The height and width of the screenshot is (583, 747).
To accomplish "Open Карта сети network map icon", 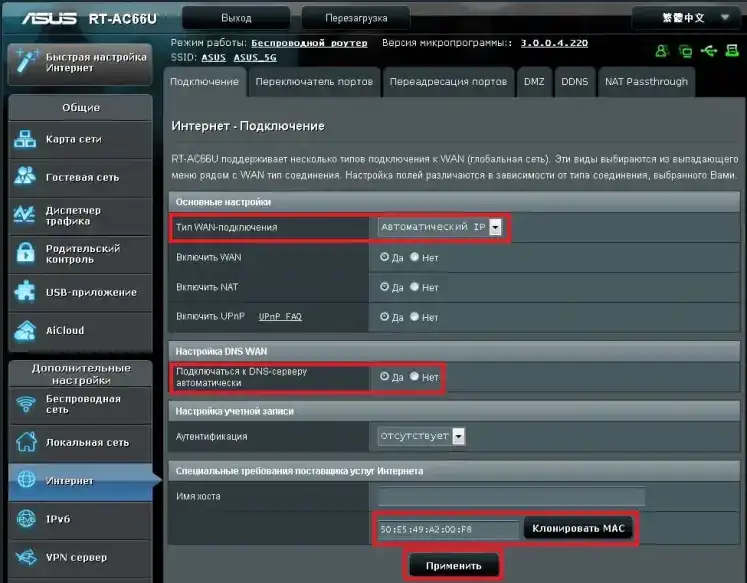I will [25, 139].
